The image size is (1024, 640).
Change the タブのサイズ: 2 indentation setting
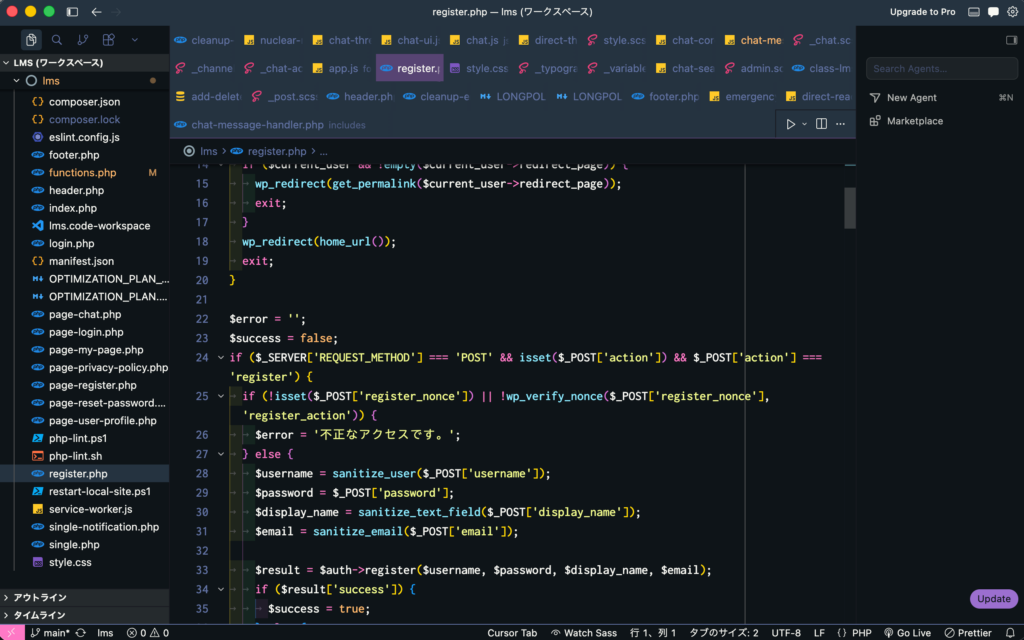point(724,632)
